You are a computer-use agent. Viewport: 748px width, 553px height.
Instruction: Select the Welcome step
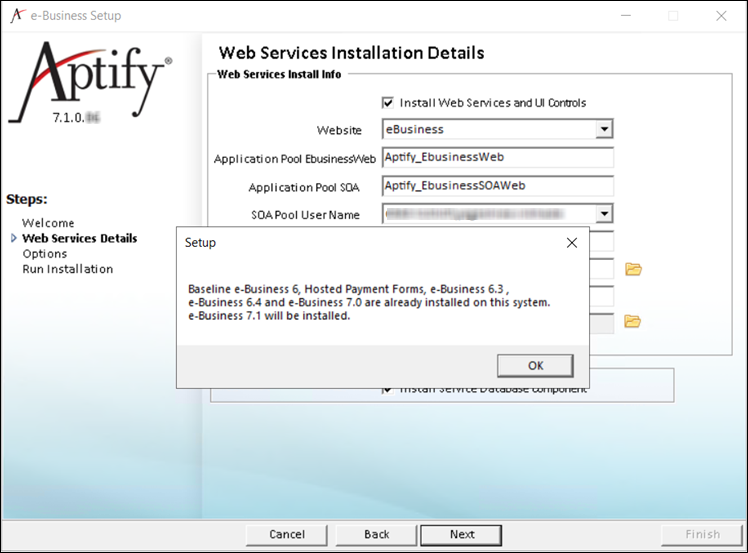(x=48, y=223)
